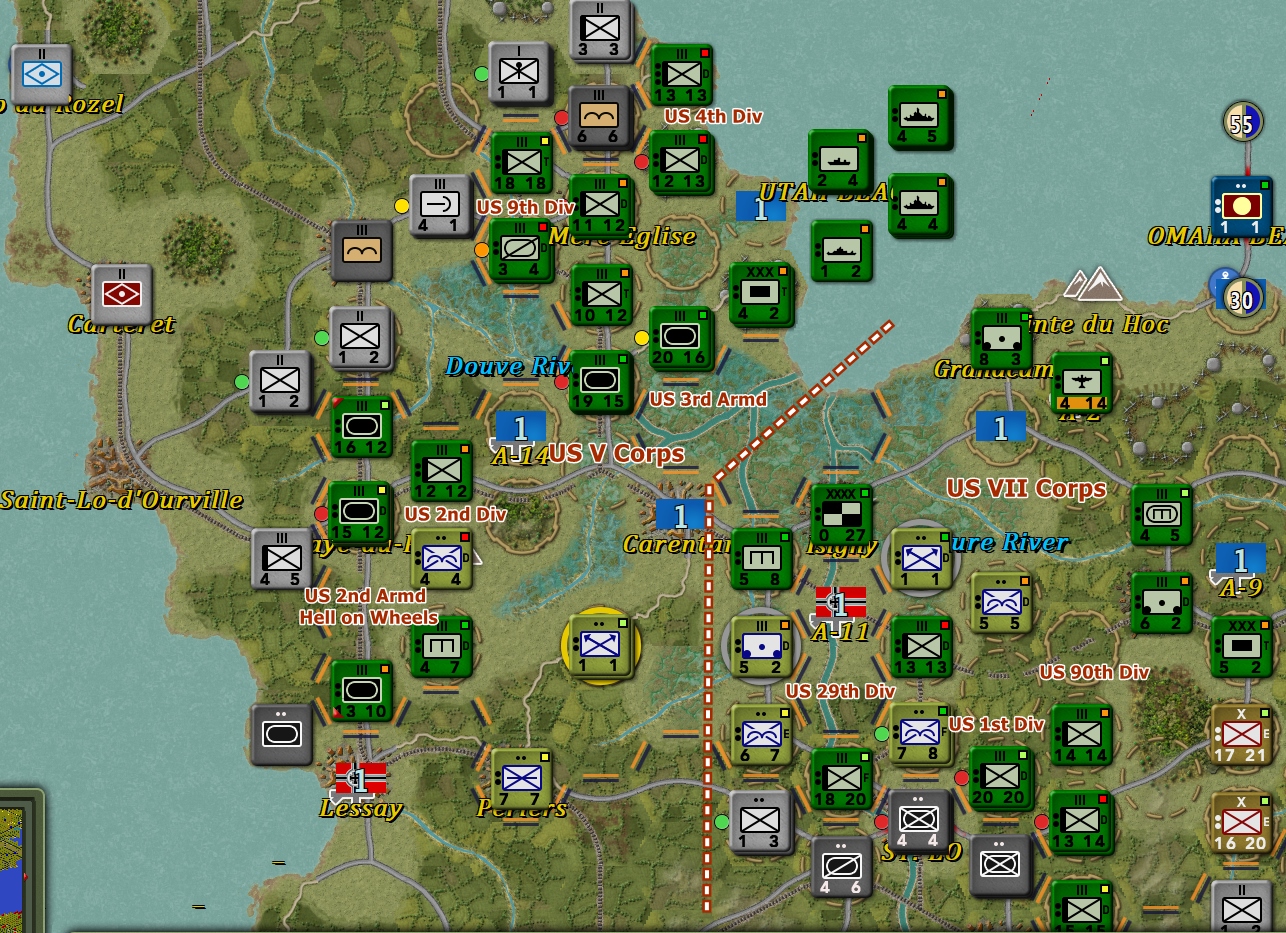The height and width of the screenshot is (933, 1286).
Task: Select the 20-16 armor unit
Action: pyautogui.click(x=680, y=338)
